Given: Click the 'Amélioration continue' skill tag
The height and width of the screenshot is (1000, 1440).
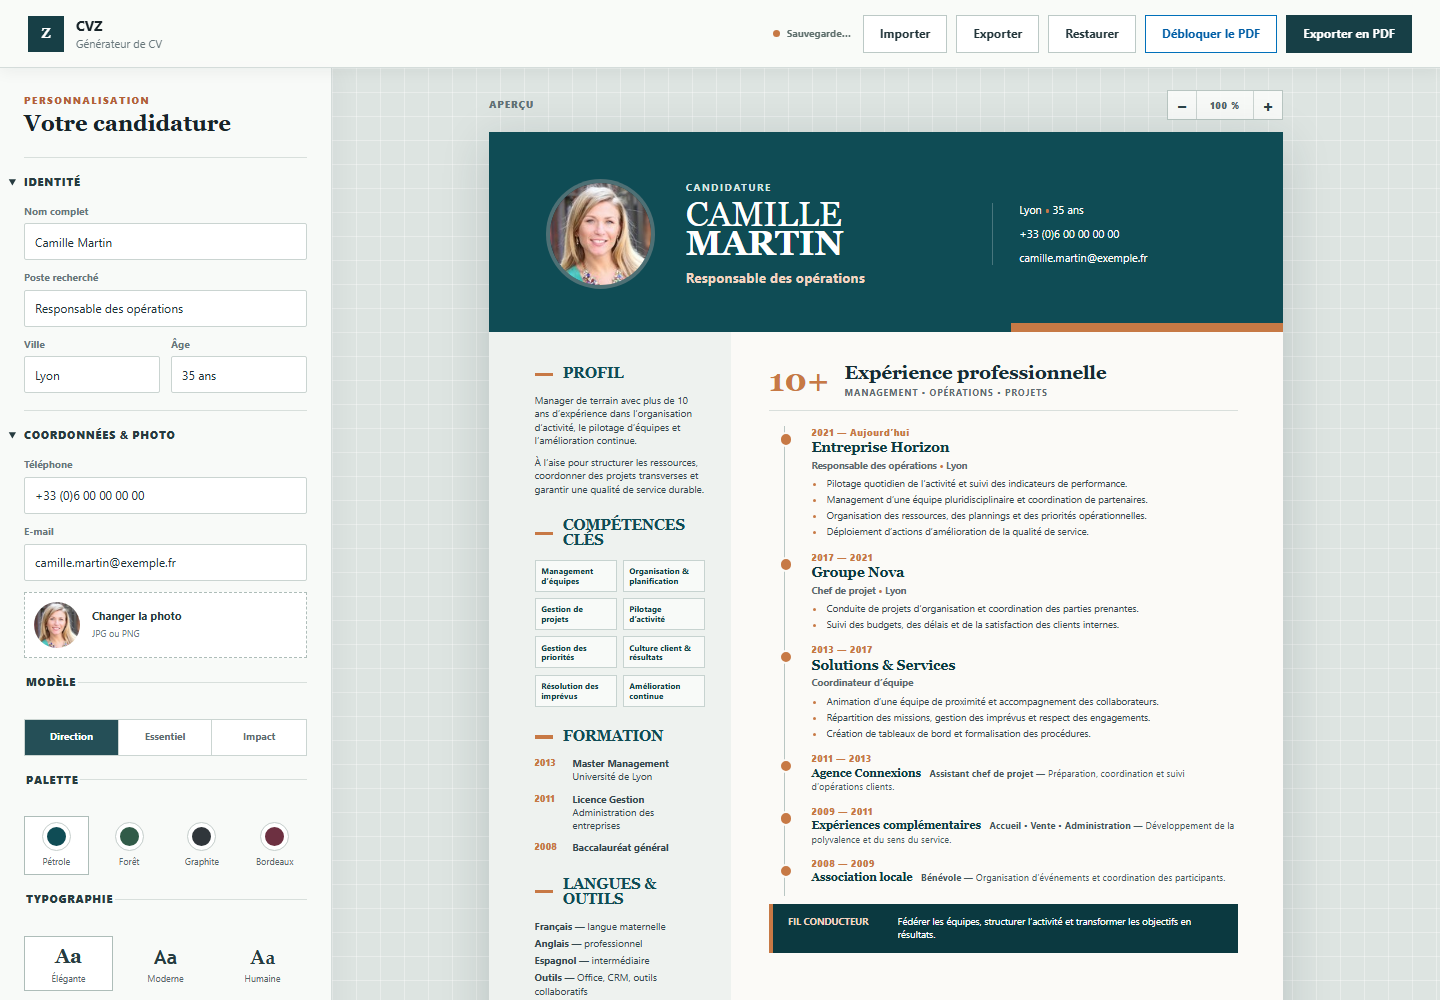Looking at the screenshot, I should tap(664, 691).
